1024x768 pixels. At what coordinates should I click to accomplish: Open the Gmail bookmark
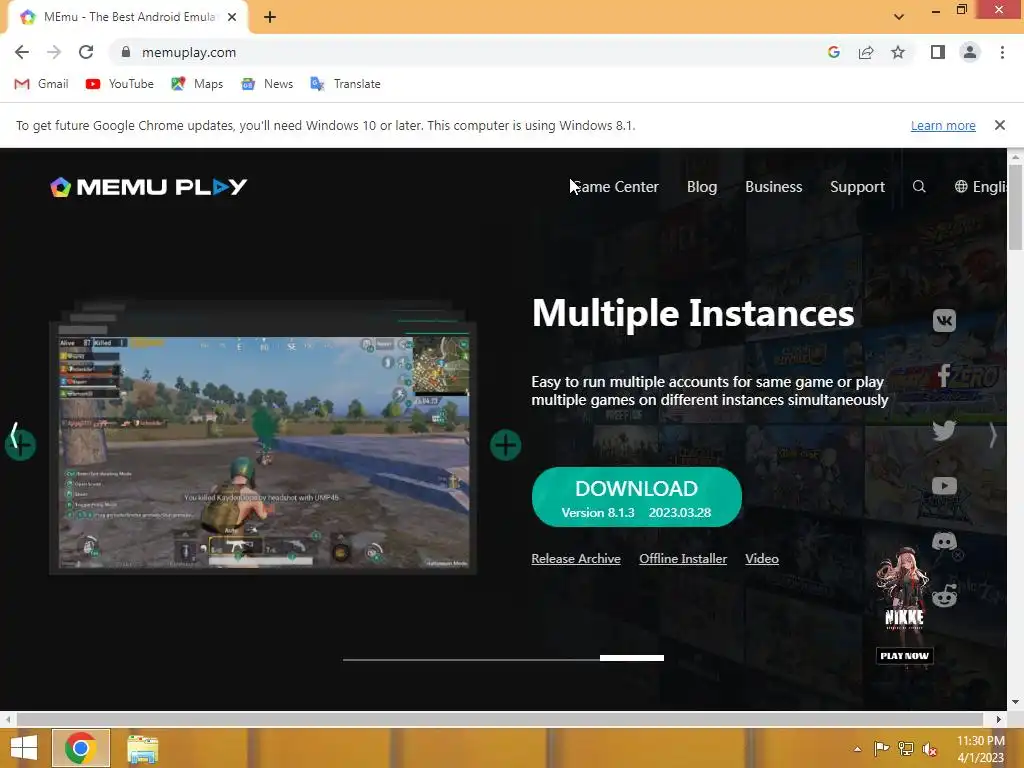click(x=41, y=84)
